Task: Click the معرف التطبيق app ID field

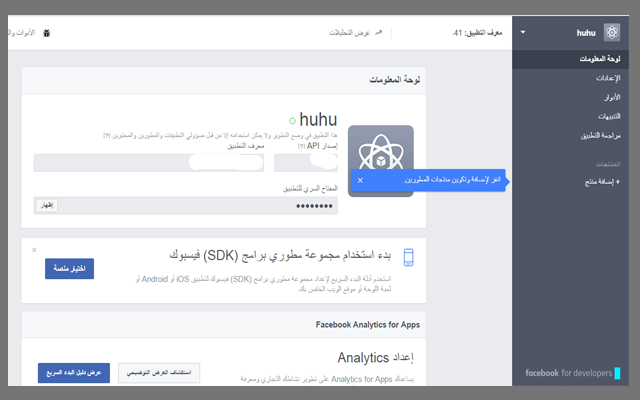Action: pyautogui.click(x=149, y=163)
